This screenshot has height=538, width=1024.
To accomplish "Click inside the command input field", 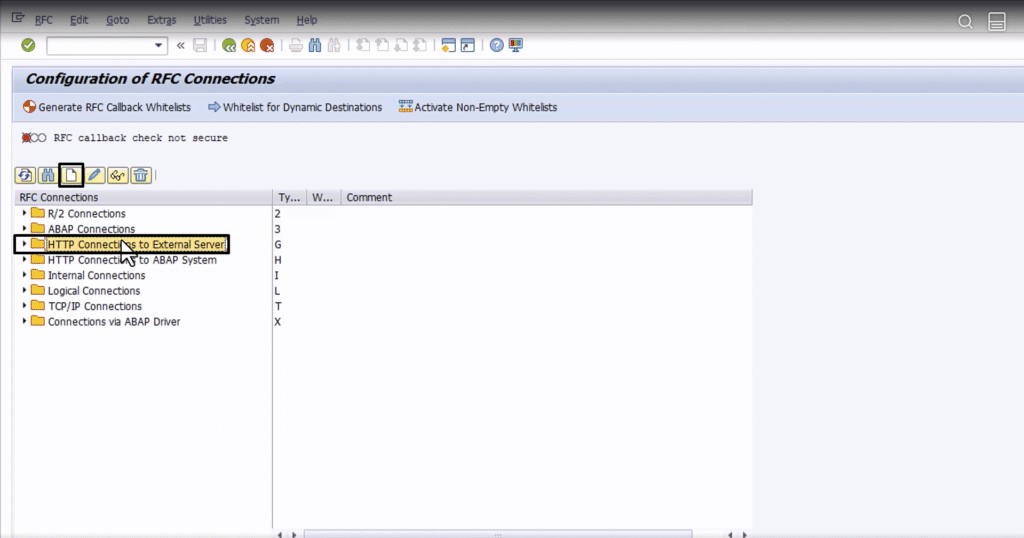I will (99, 45).
